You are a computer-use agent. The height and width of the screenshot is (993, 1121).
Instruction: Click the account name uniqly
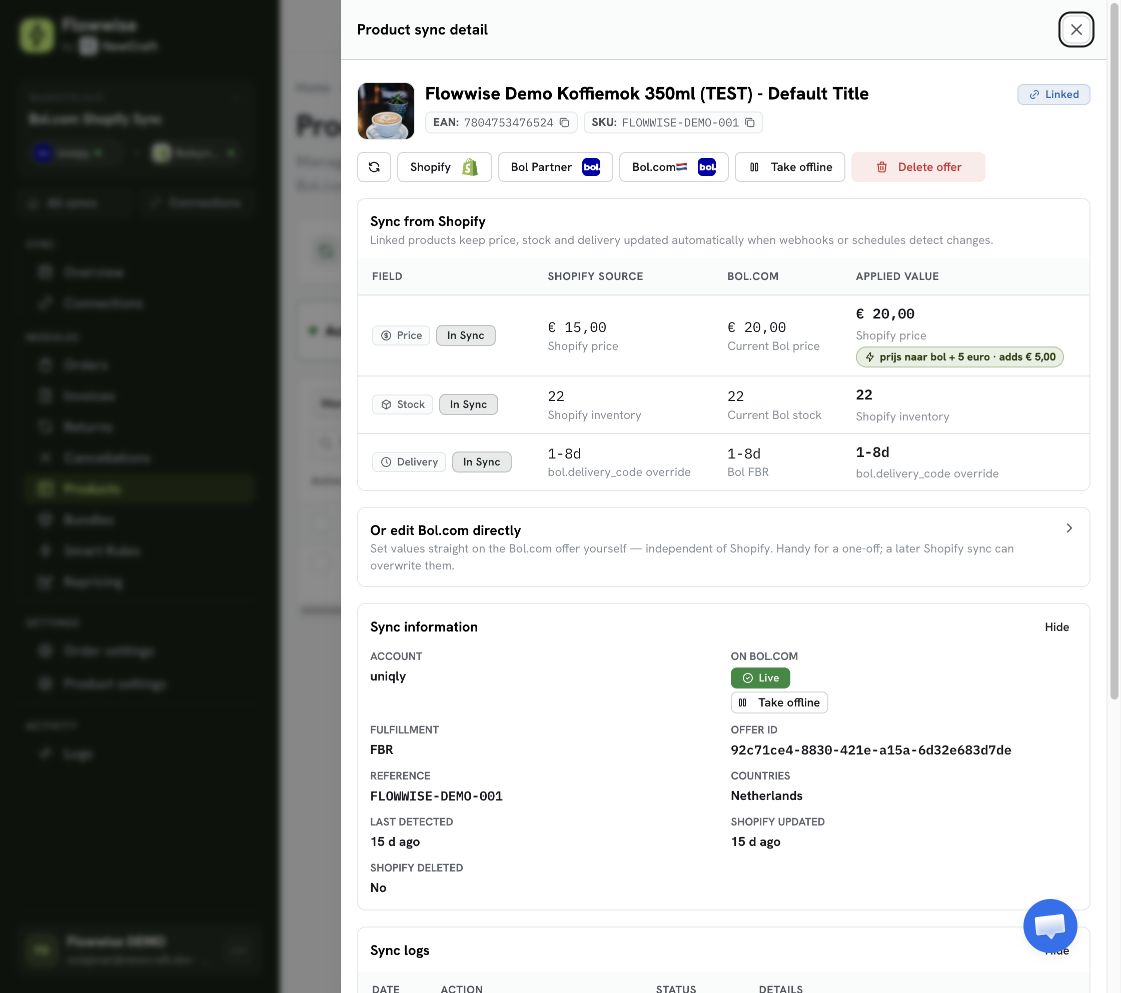click(x=388, y=676)
